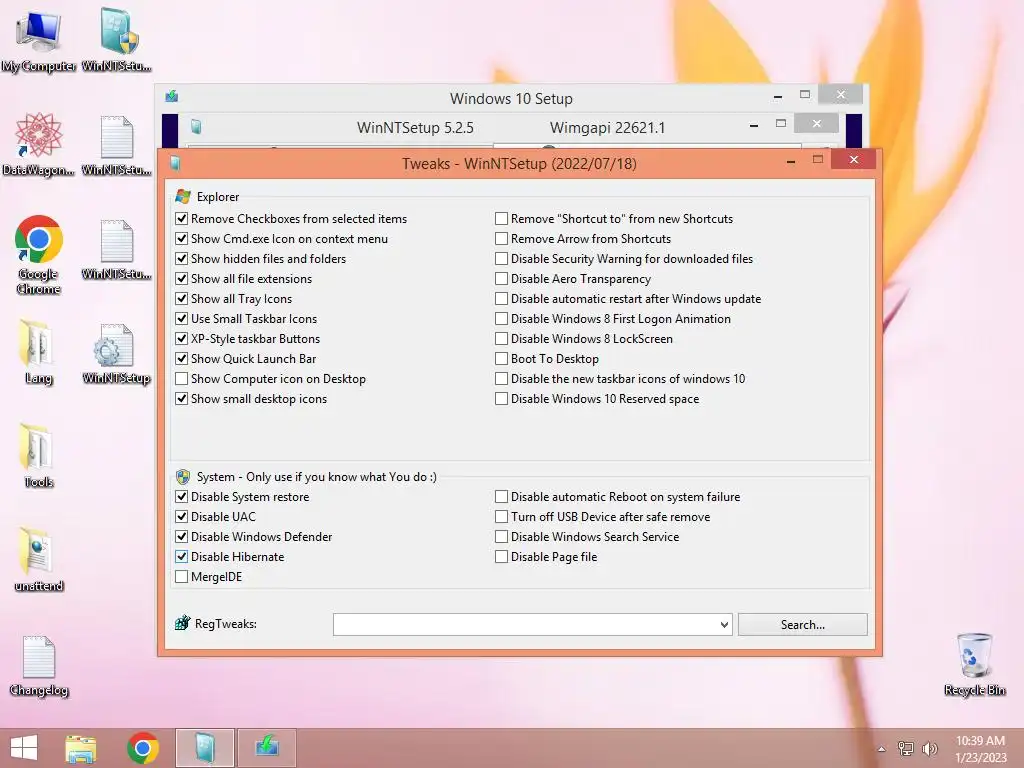This screenshot has width=1024, height=768.
Task: Uncheck Disable System restore
Action: pyautogui.click(x=182, y=497)
